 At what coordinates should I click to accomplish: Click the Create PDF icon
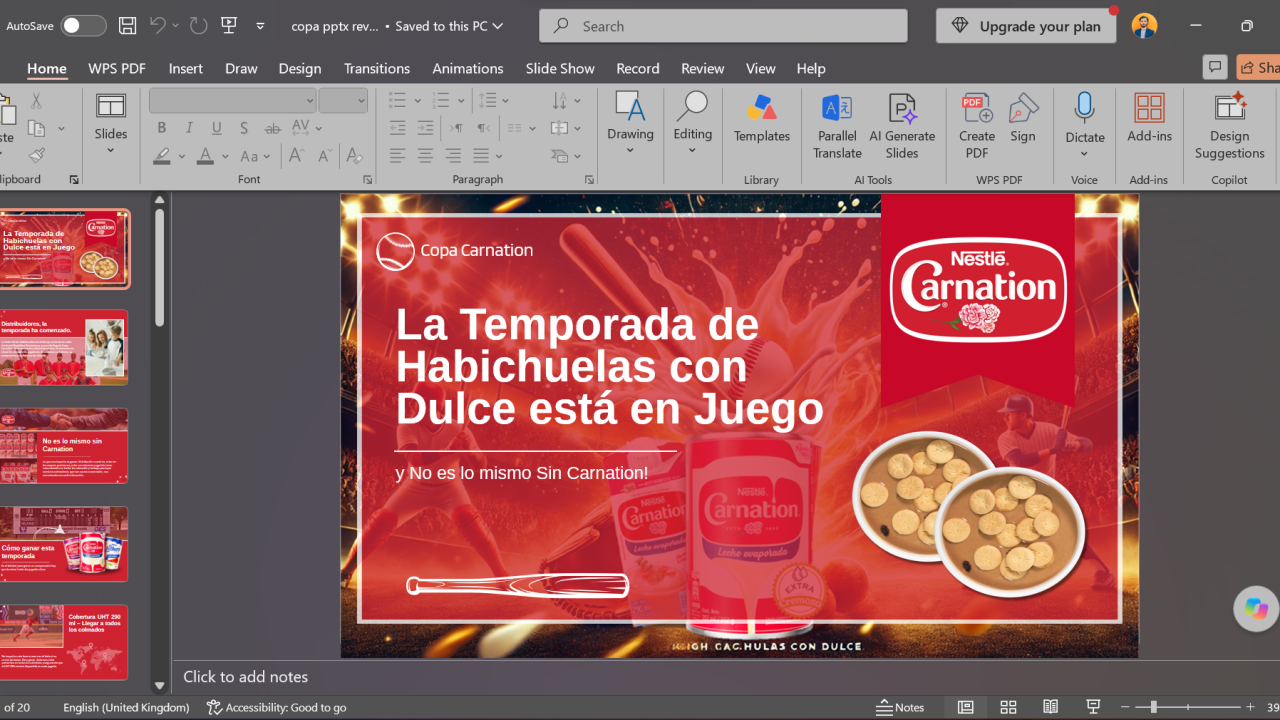(977, 126)
